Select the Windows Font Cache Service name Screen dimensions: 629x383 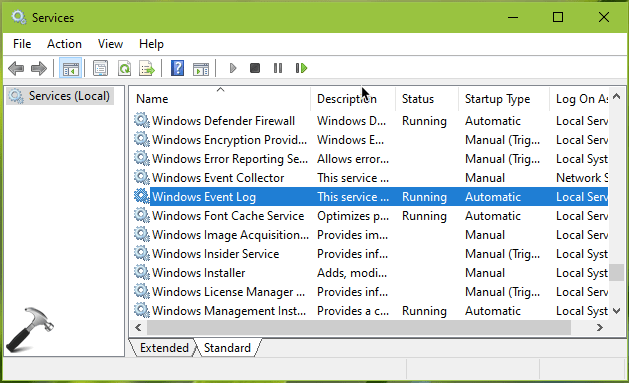228,216
